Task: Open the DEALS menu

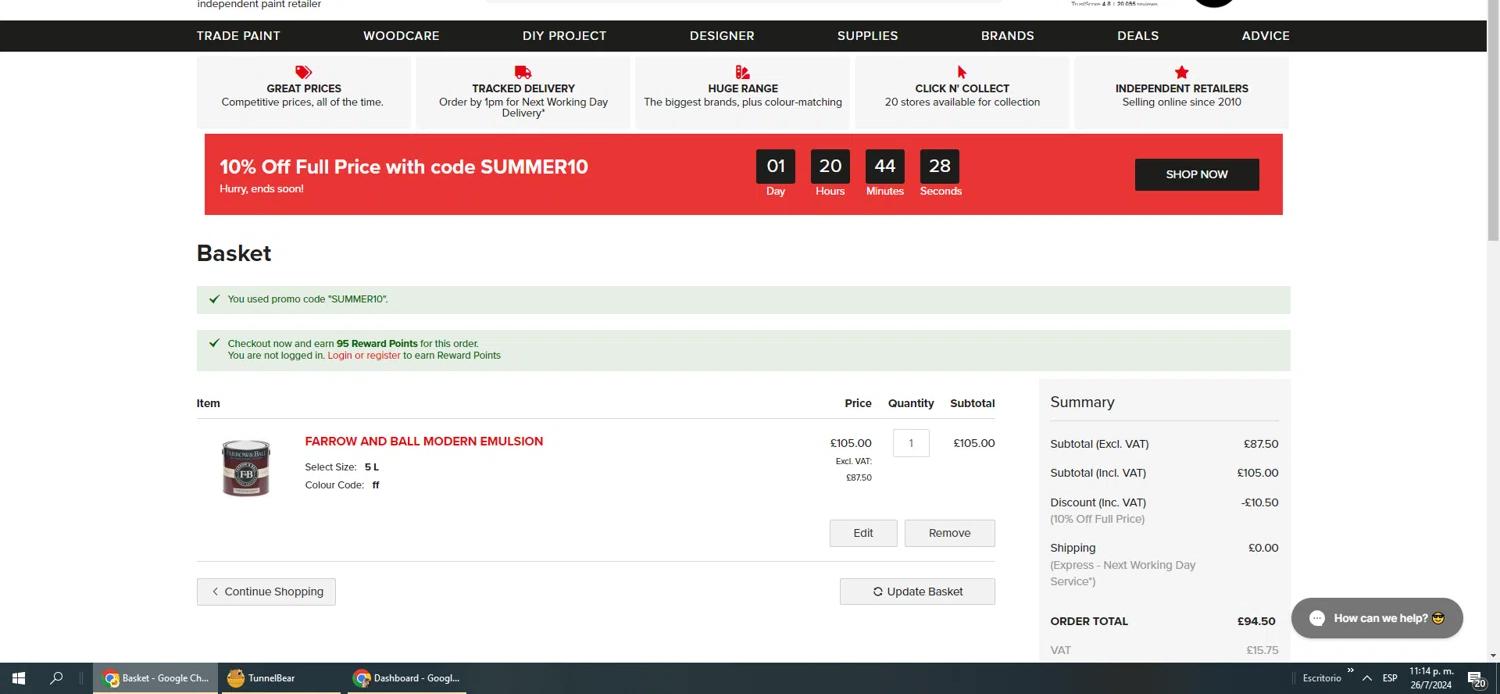Action: click(x=1138, y=36)
